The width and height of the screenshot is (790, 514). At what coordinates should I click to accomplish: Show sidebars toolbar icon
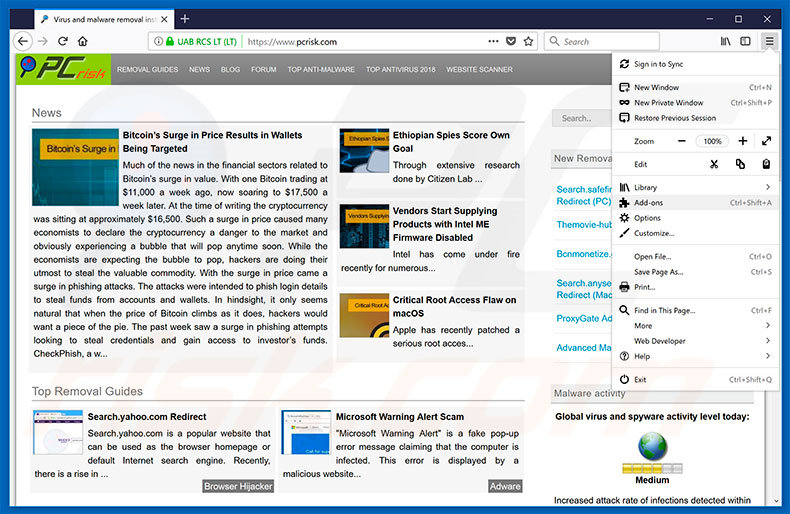(745, 41)
